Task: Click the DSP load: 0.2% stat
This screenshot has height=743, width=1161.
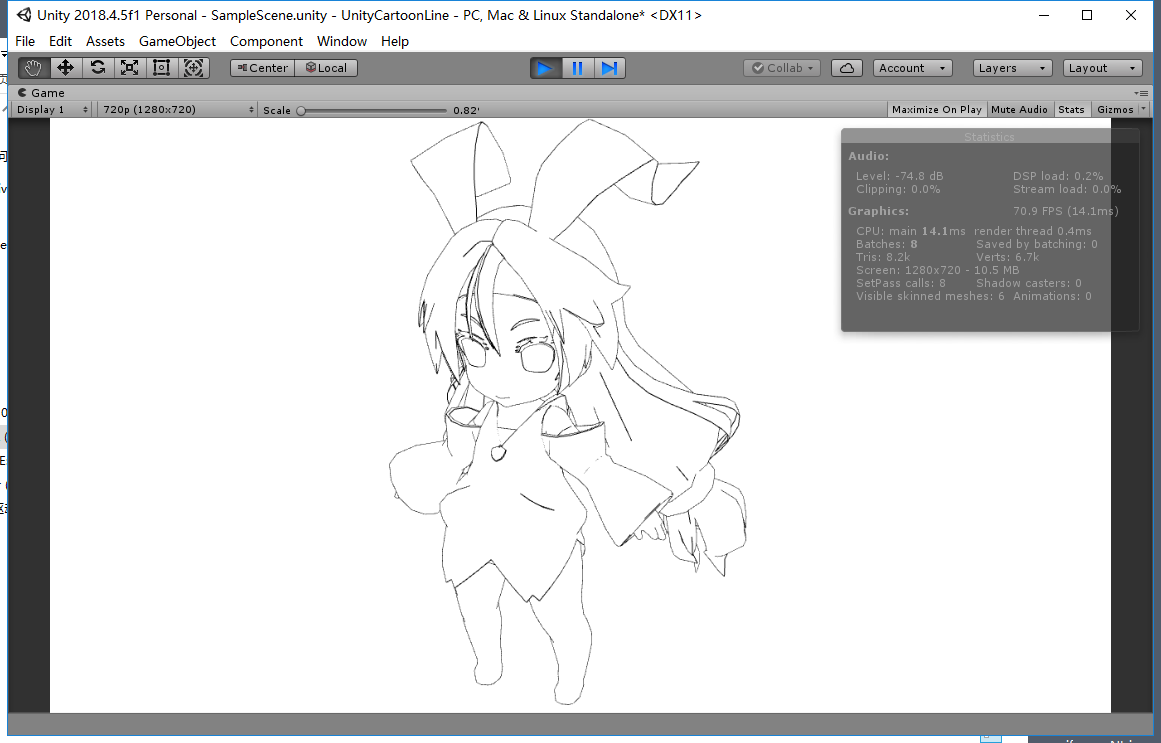Action: [x=1058, y=176]
